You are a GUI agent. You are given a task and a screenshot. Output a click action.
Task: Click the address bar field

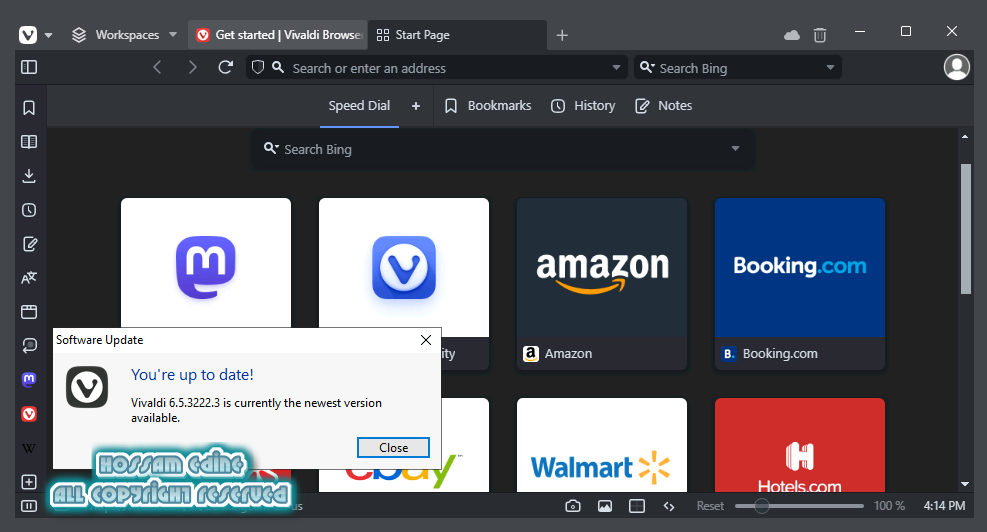(436, 67)
